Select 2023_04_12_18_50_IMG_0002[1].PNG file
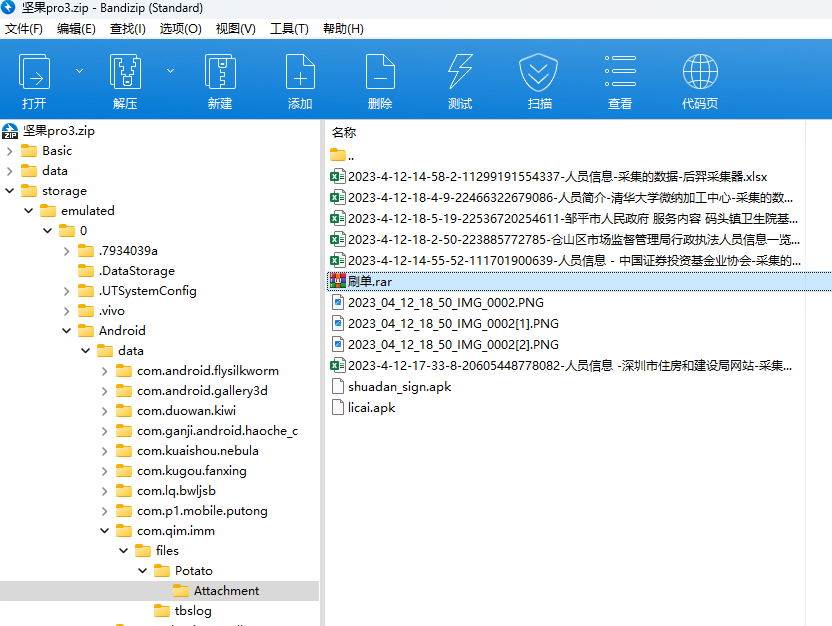Viewport: 832px width, 626px height. (x=444, y=324)
